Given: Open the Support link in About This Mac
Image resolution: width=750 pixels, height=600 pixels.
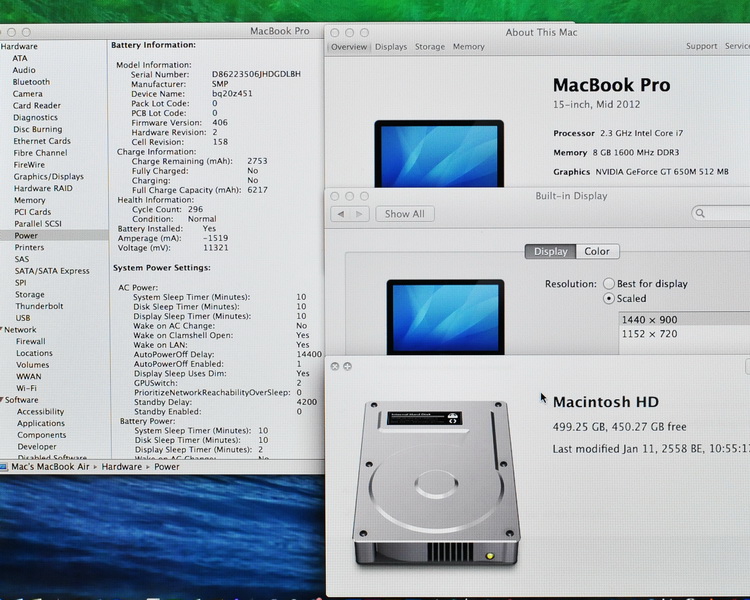Looking at the screenshot, I should 701,46.
